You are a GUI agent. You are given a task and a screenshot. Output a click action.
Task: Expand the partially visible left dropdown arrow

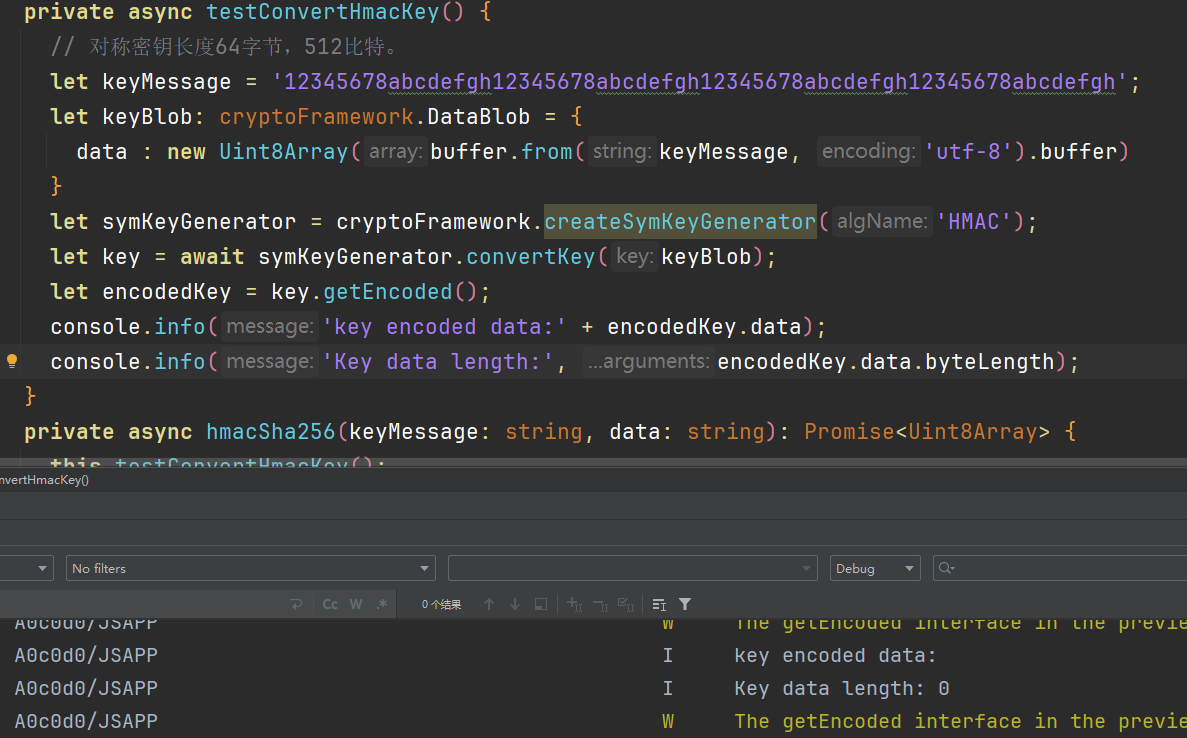(x=42, y=568)
